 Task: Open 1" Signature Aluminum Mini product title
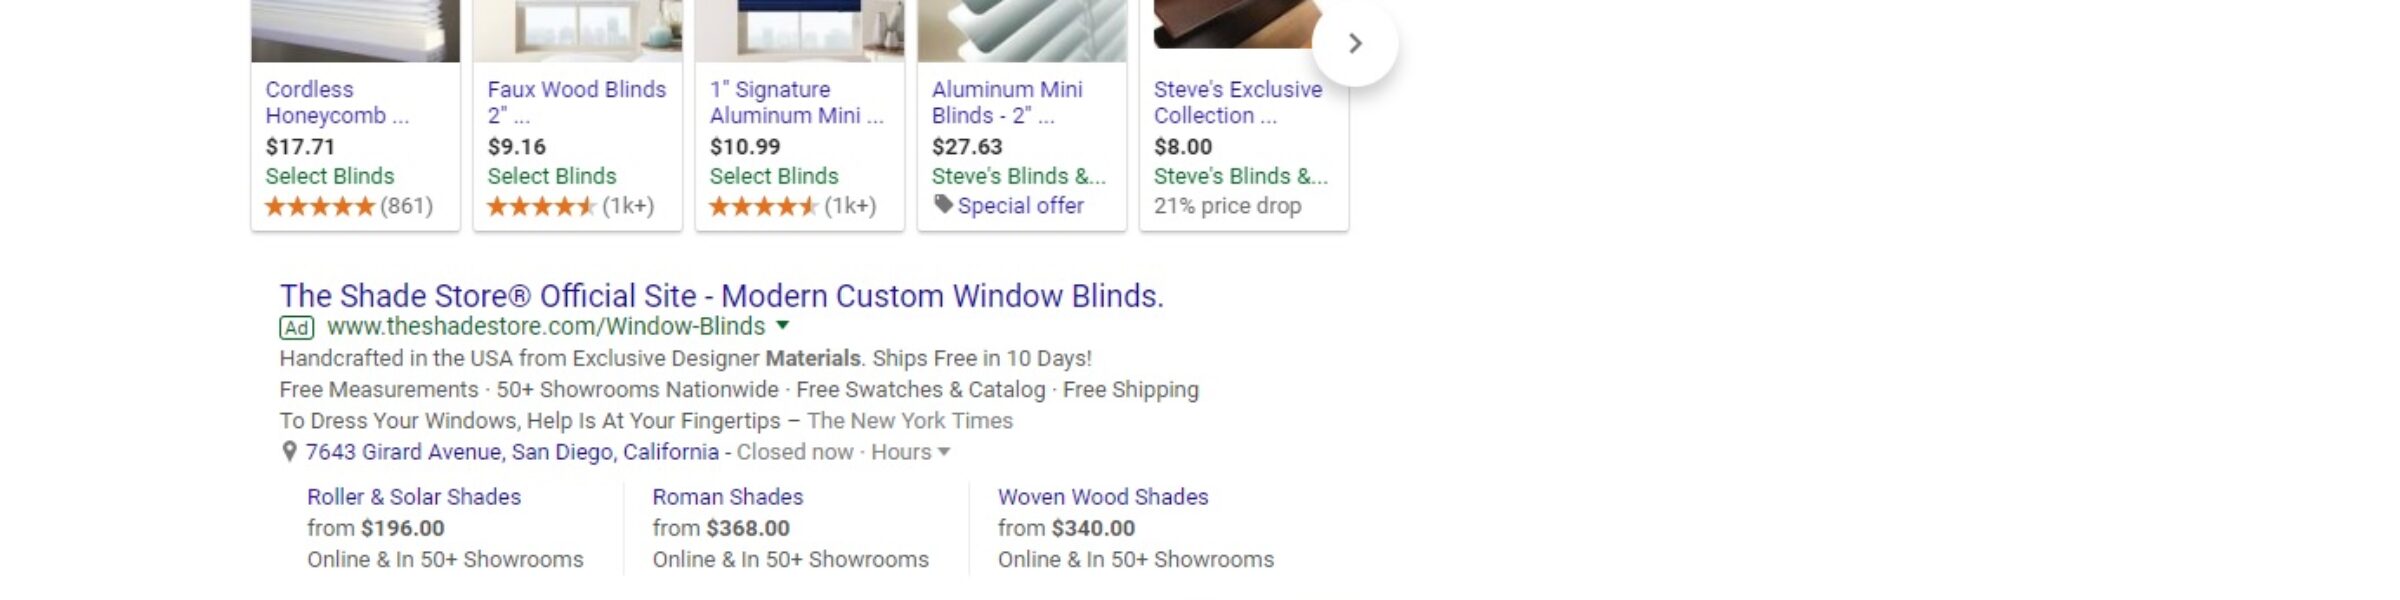797,102
